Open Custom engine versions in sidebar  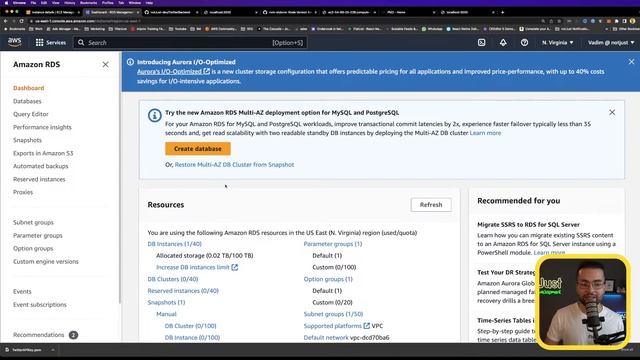tap(46, 261)
